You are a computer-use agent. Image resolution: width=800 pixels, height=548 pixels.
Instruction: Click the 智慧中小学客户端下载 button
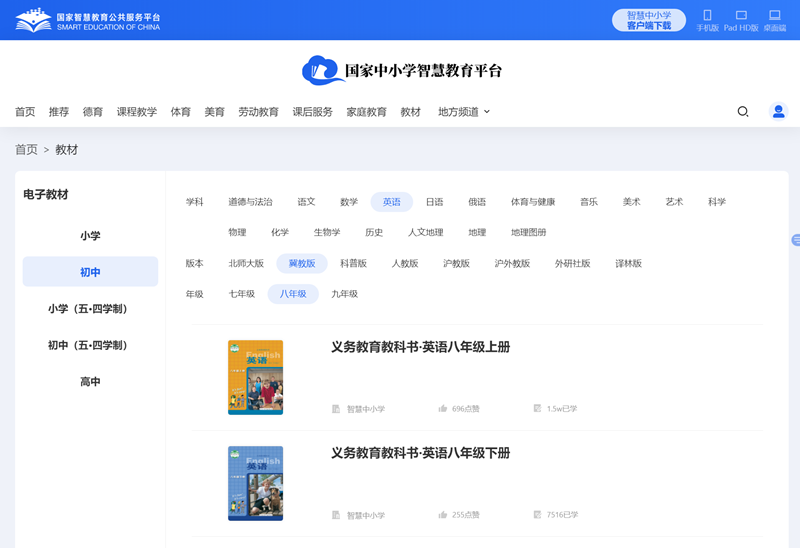click(649, 20)
